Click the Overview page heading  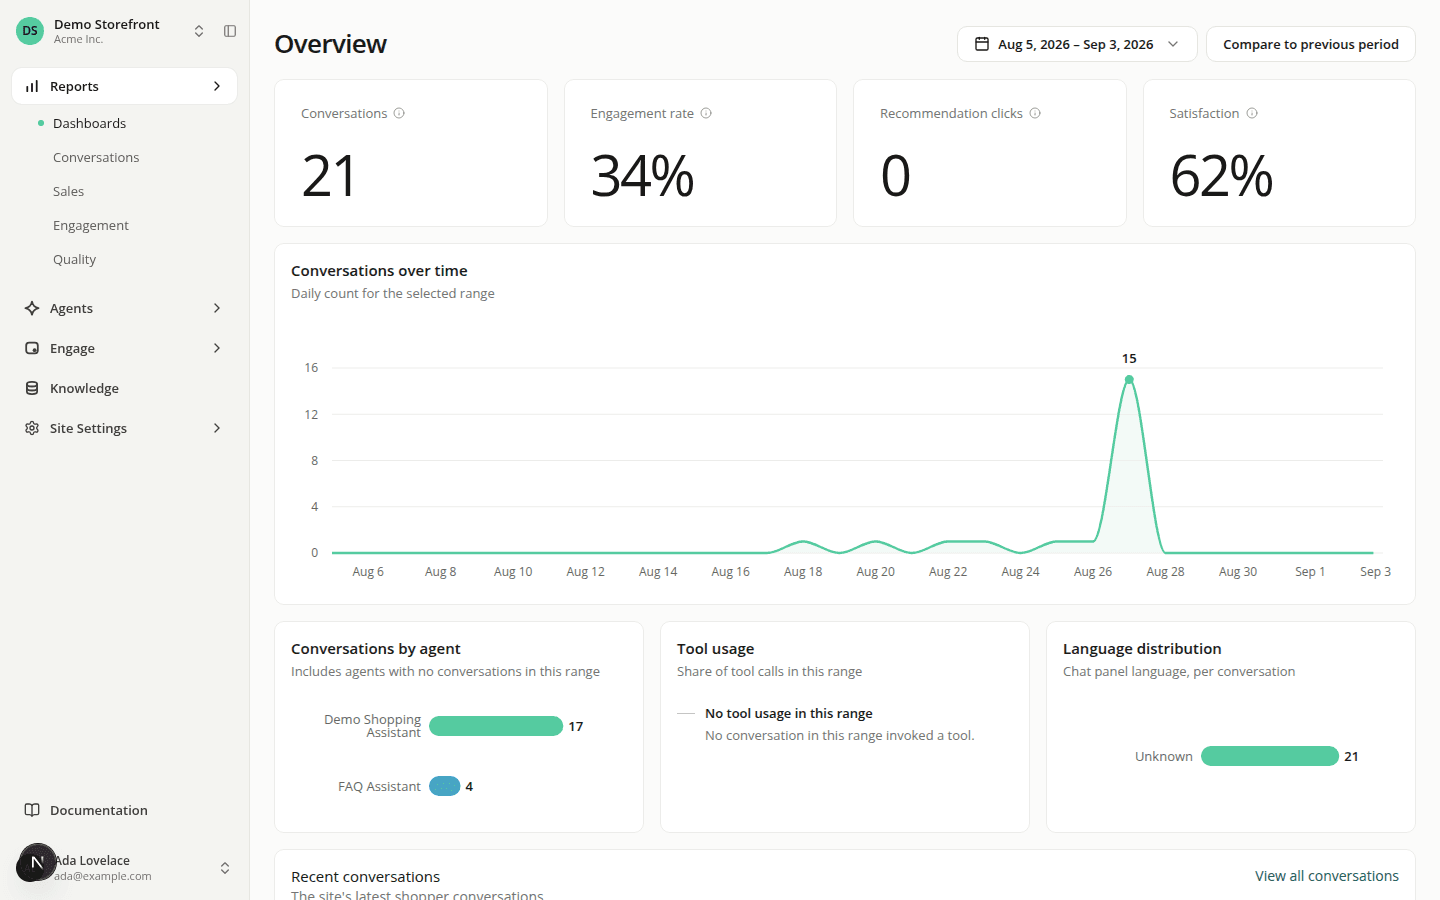click(330, 44)
